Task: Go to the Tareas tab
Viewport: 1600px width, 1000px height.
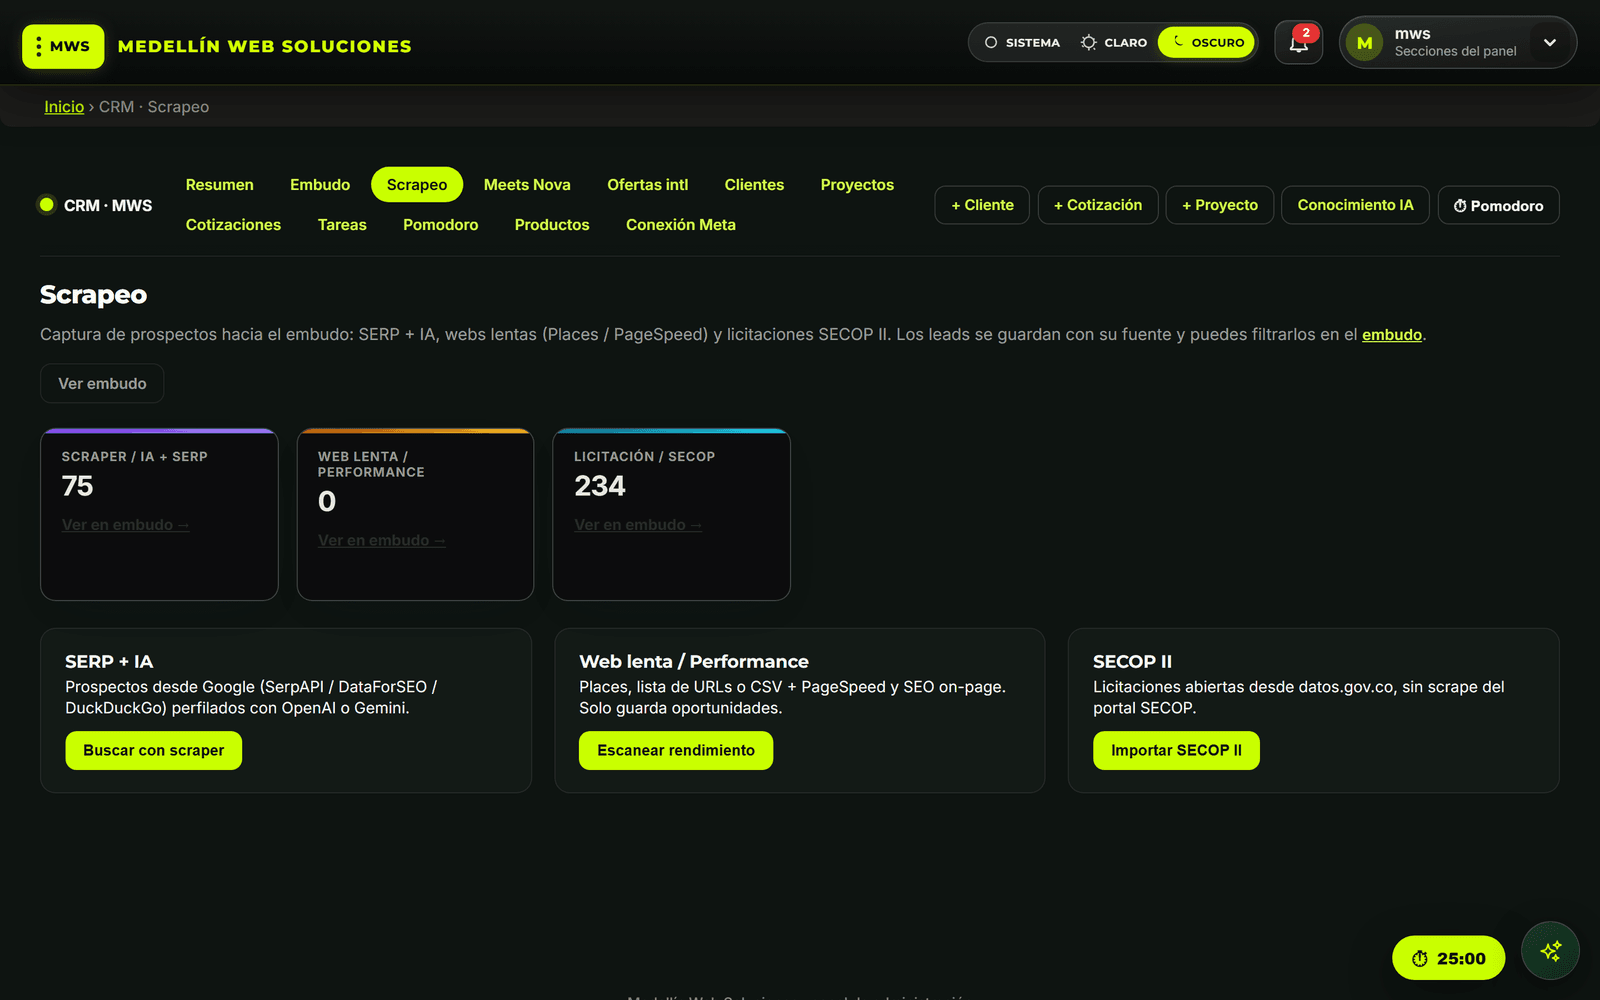Action: pyautogui.click(x=342, y=225)
